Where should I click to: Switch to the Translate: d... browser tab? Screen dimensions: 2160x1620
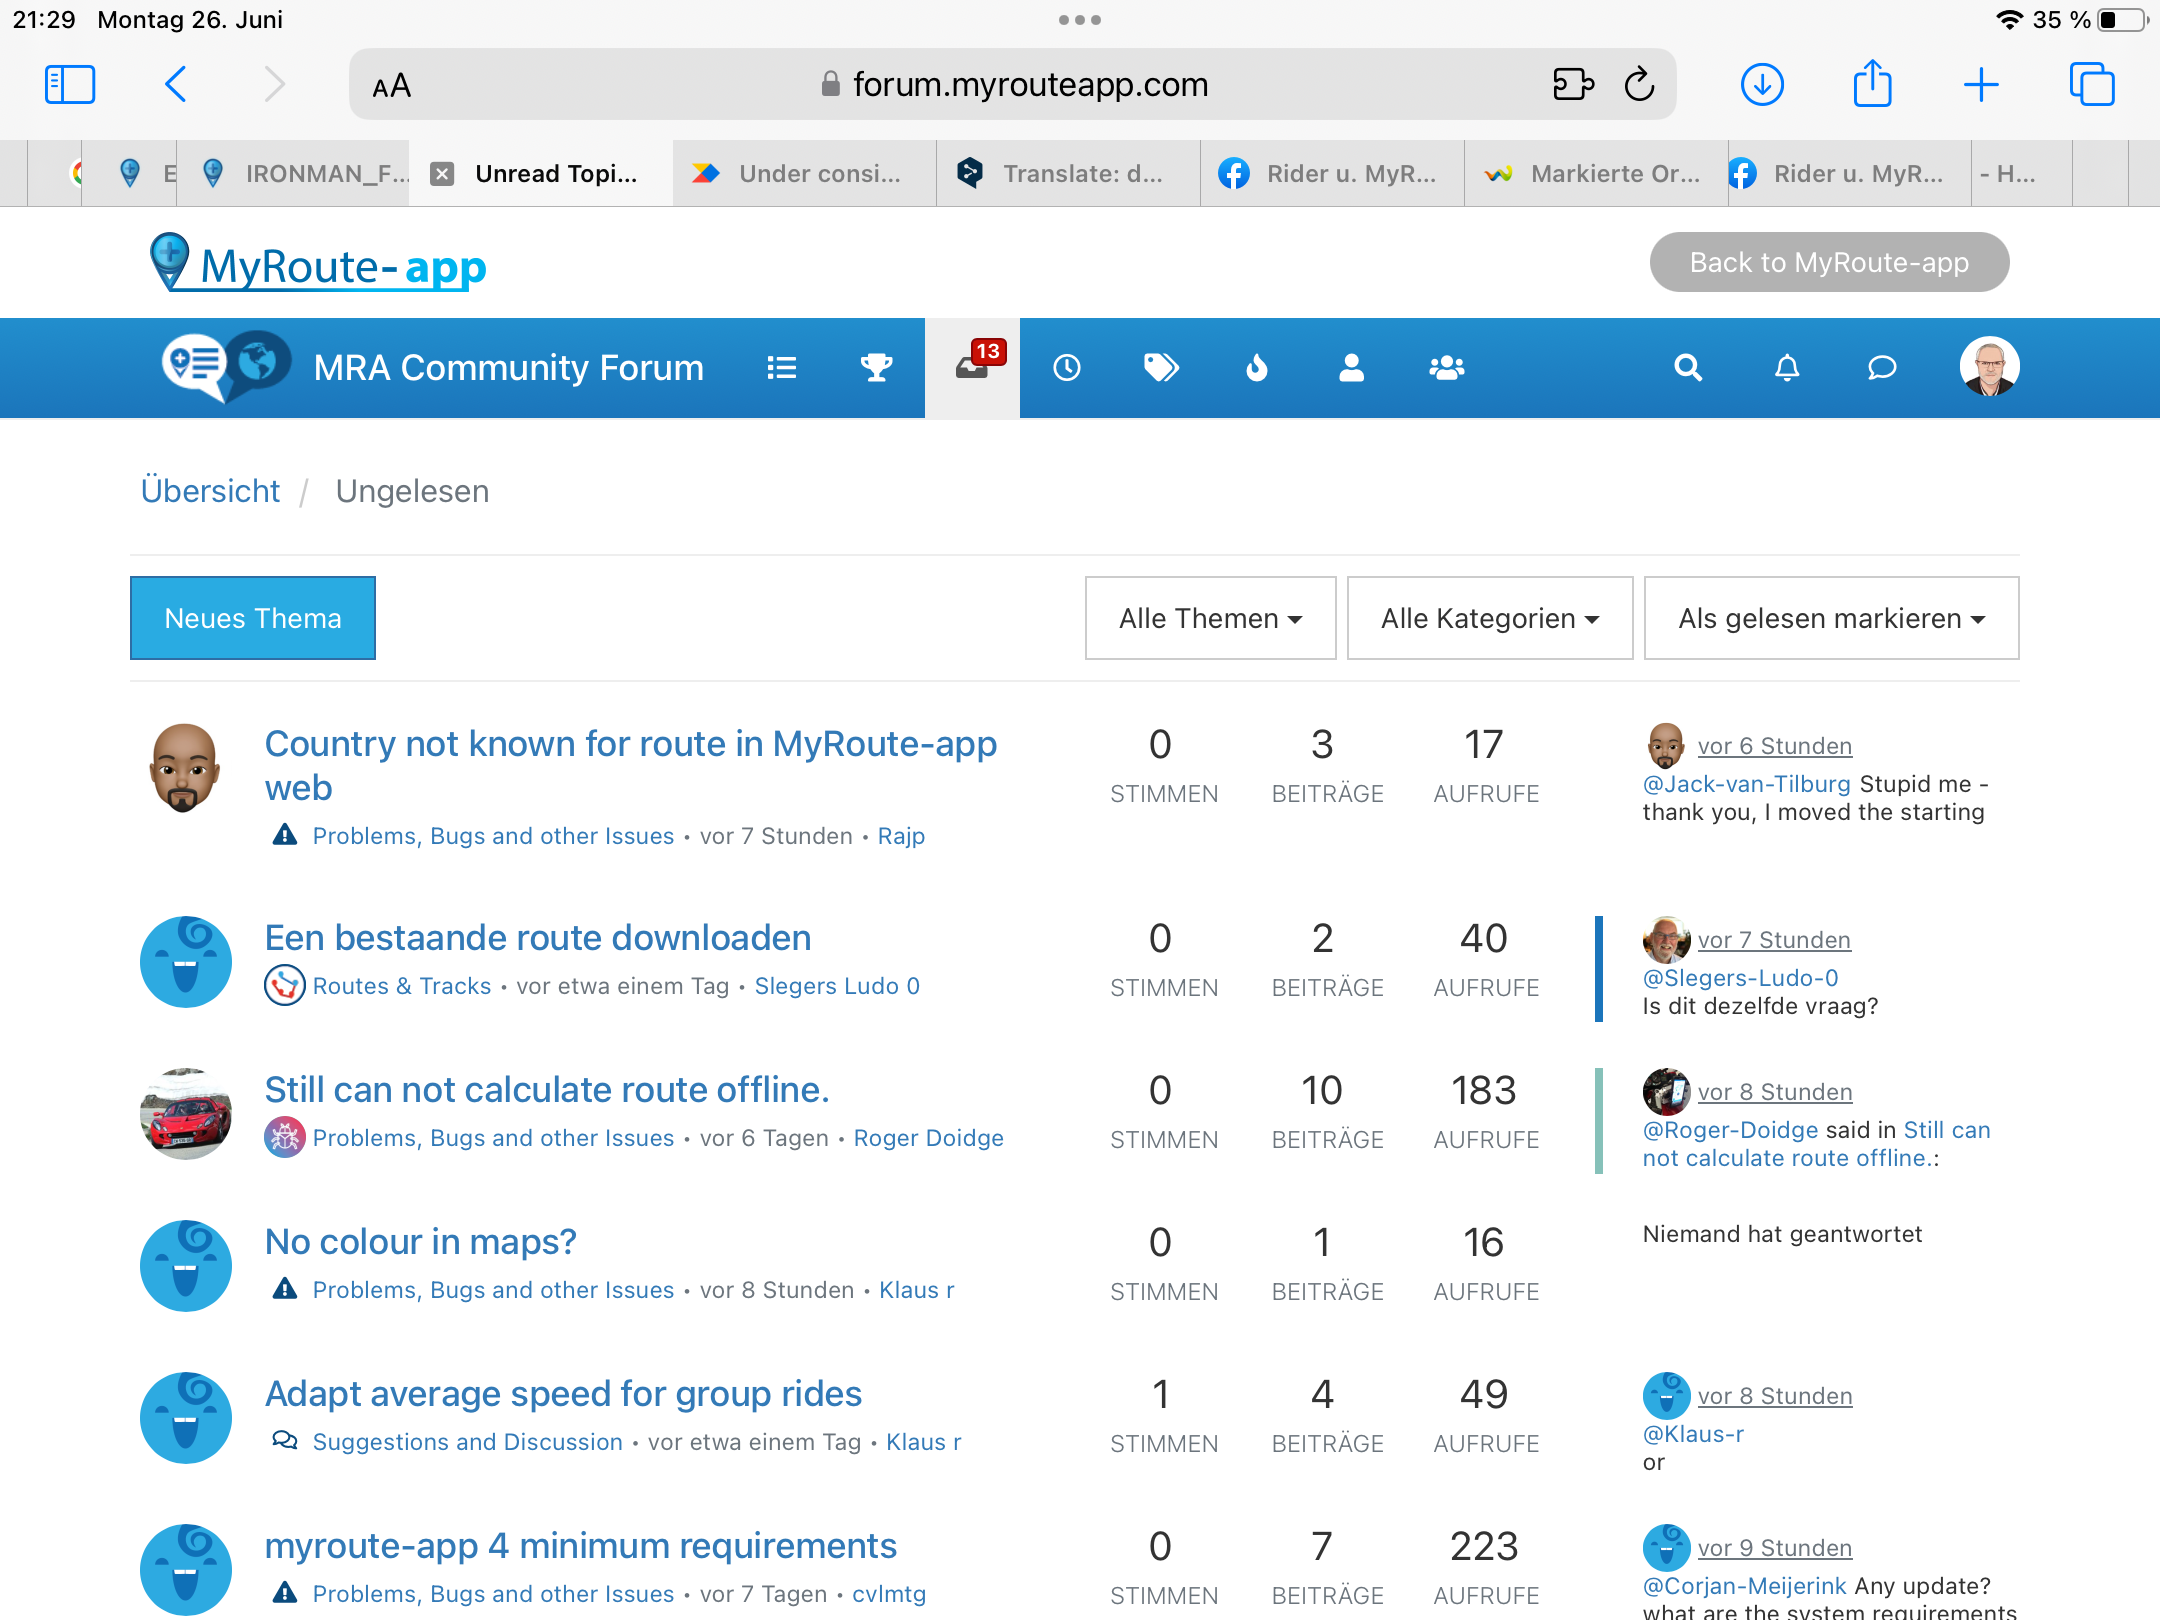click(x=1068, y=174)
